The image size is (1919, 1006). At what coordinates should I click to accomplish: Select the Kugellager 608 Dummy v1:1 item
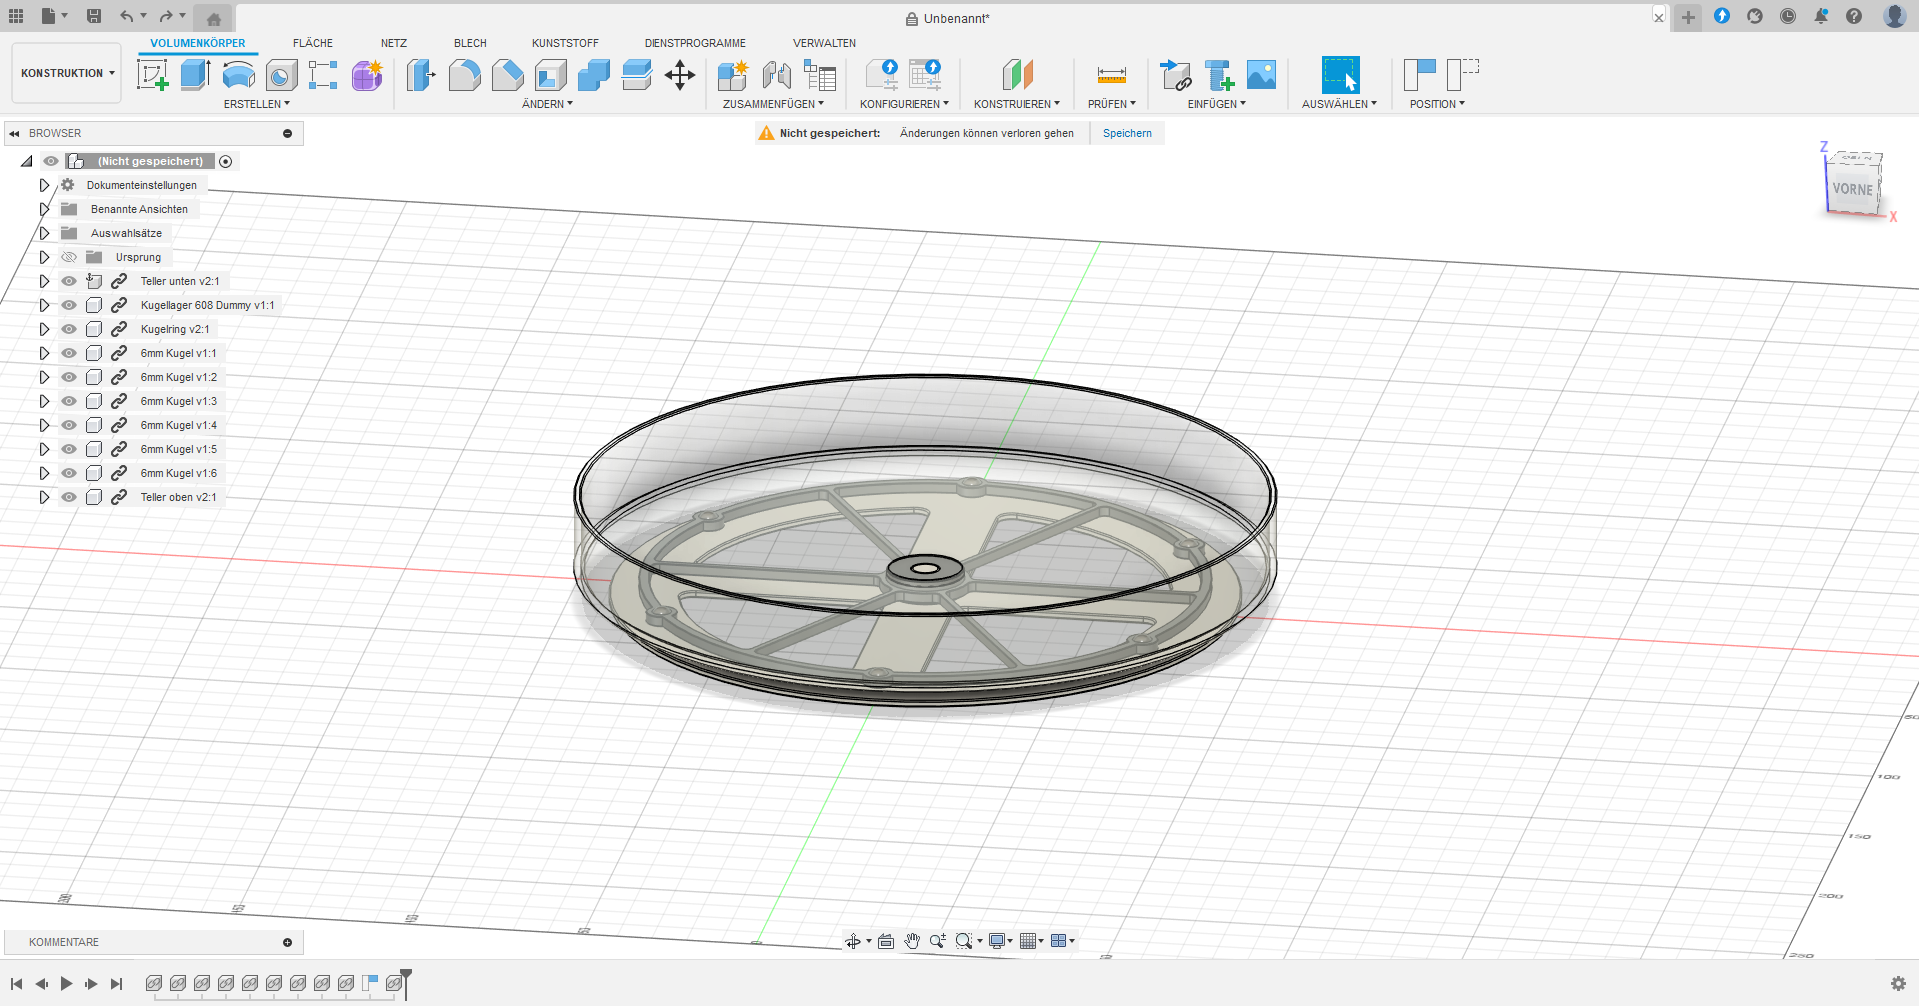tap(207, 305)
